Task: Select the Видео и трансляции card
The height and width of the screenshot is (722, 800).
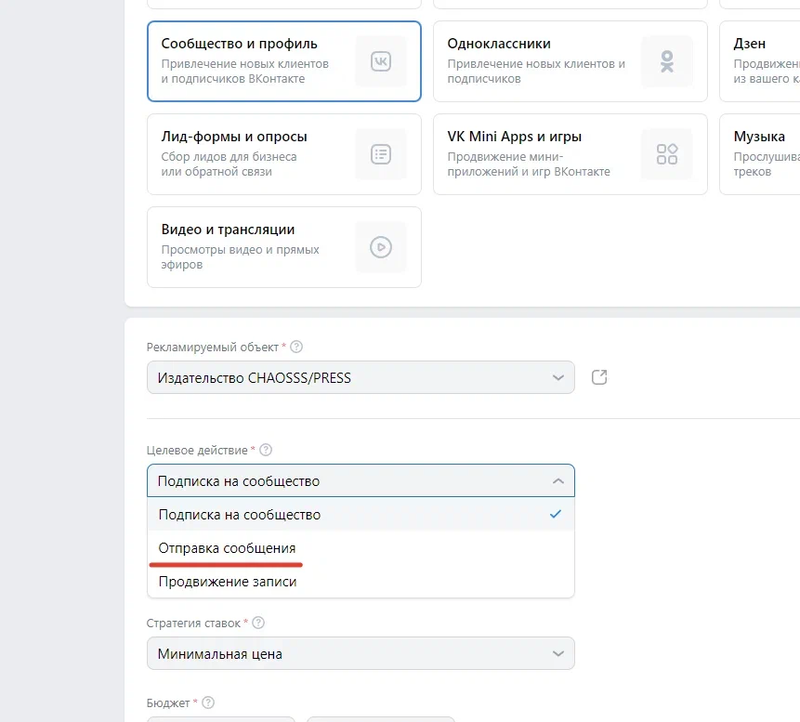Action: tap(284, 247)
